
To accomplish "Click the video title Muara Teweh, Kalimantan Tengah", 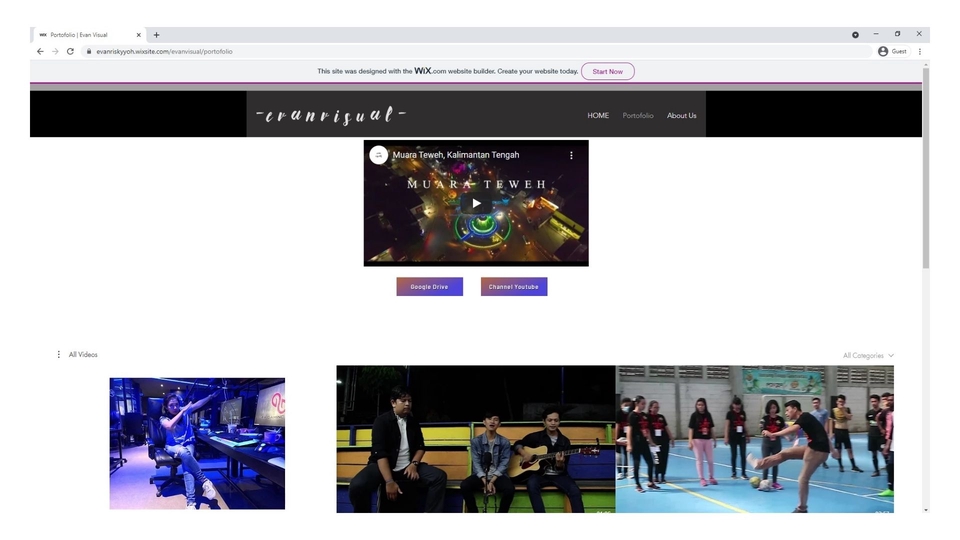I will [x=456, y=155].
